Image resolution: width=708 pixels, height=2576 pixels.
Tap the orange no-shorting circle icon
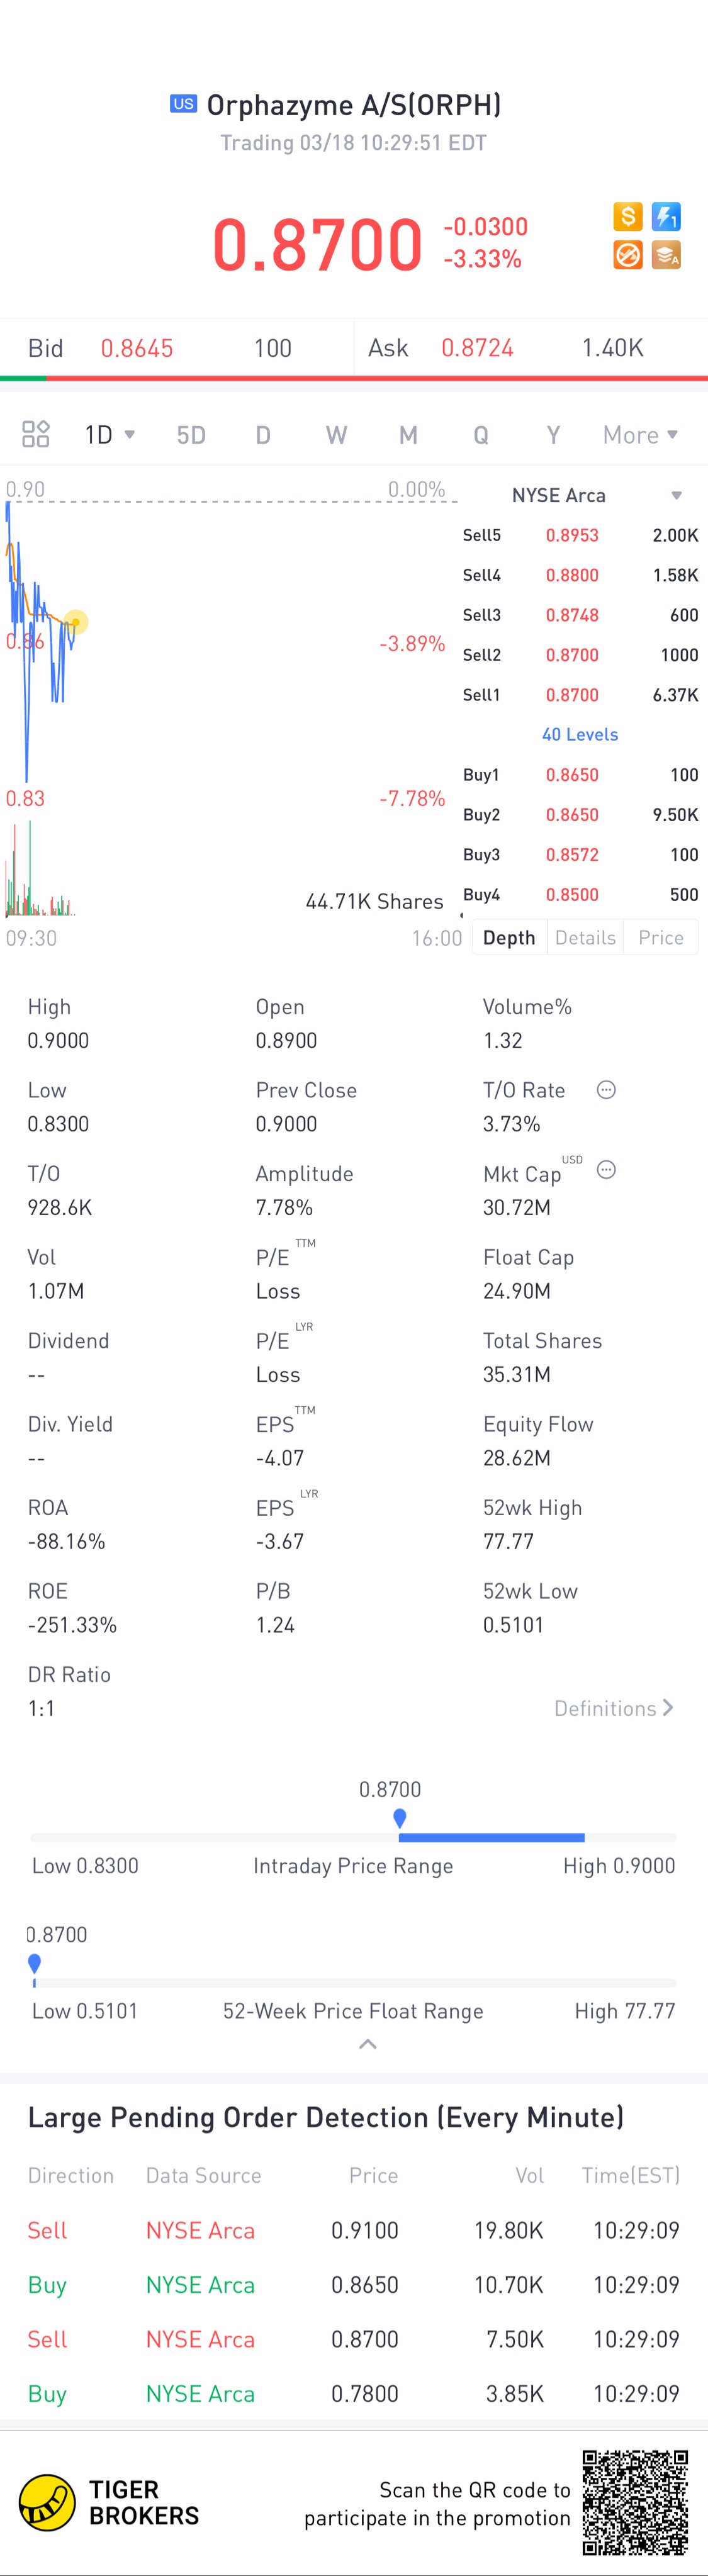(628, 255)
